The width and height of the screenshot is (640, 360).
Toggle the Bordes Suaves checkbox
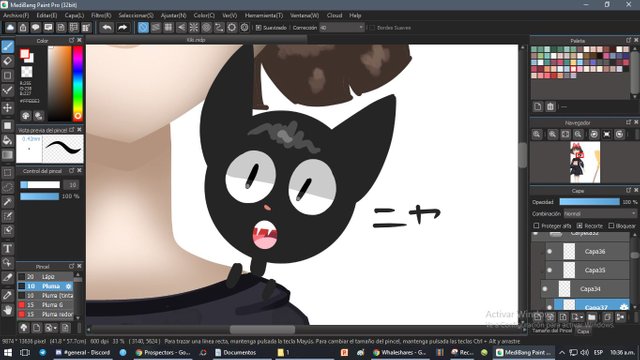[372, 28]
